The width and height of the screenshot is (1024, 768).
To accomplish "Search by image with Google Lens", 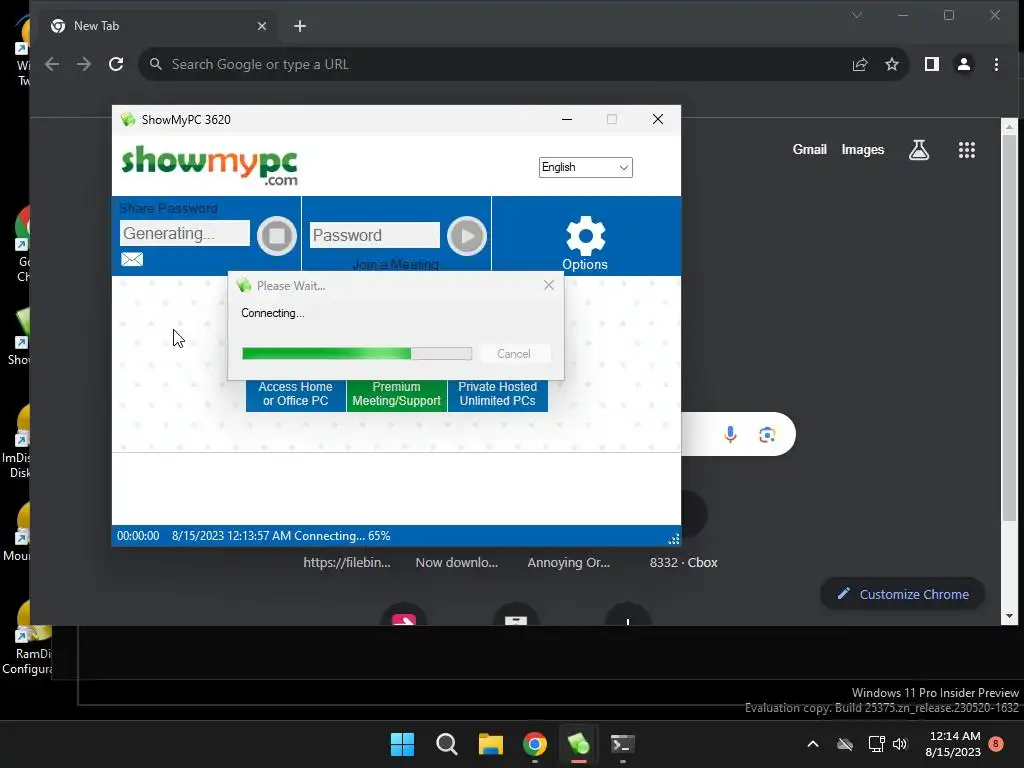I will [x=767, y=434].
